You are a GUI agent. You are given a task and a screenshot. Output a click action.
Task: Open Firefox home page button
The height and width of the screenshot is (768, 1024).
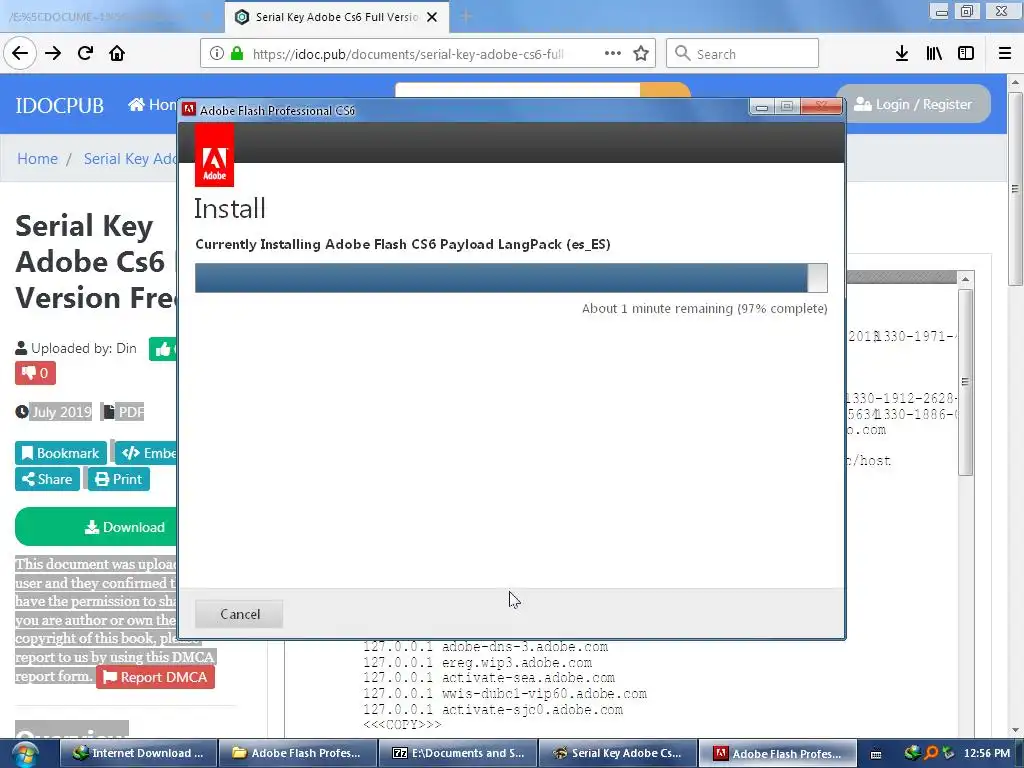coord(117,54)
